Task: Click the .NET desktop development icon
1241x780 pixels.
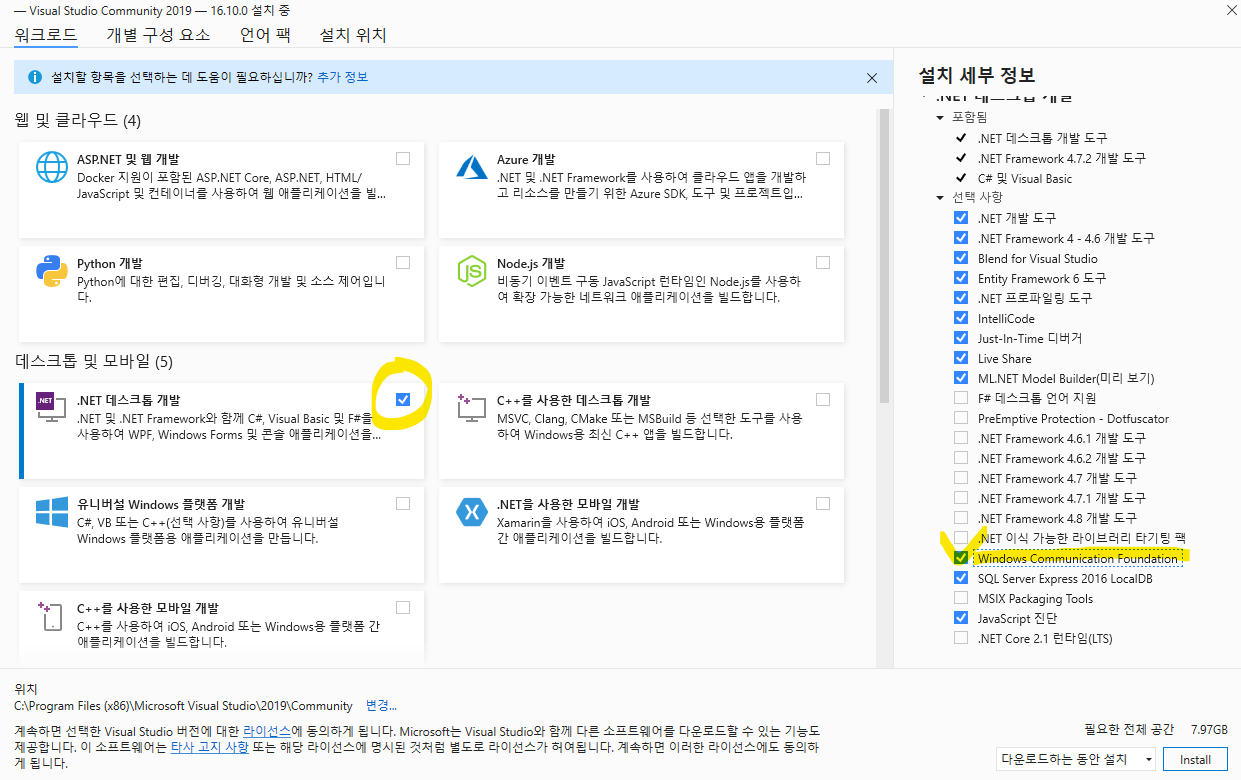Action: pos(51,406)
